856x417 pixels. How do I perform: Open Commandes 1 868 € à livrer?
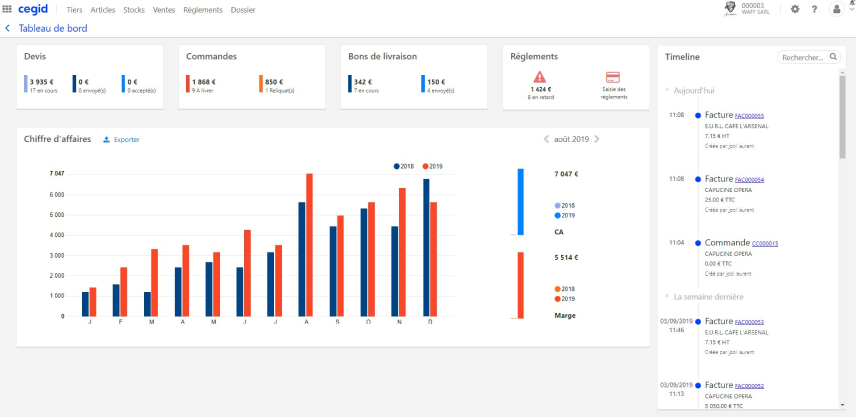tap(200, 86)
